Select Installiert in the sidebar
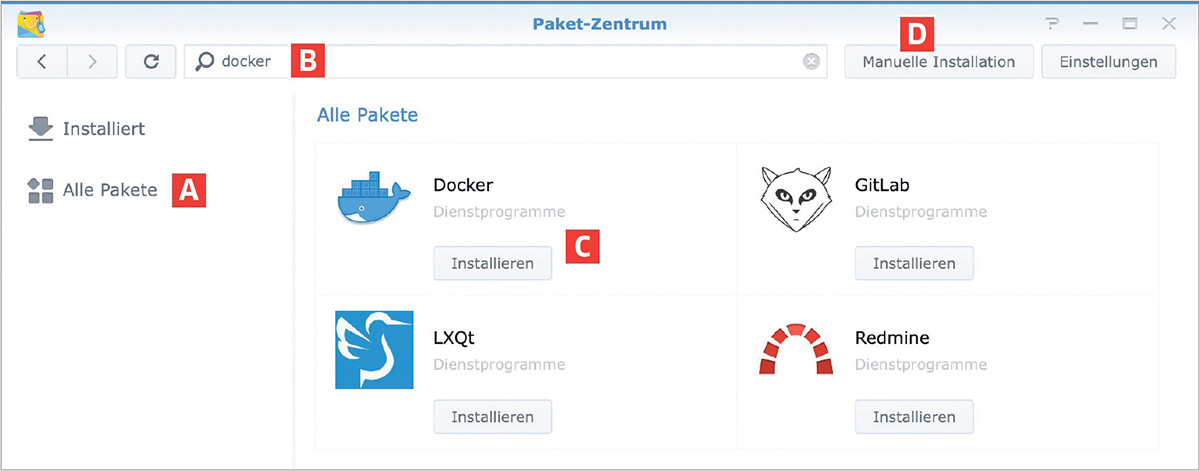1200x471 pixels. click(87, 129)
